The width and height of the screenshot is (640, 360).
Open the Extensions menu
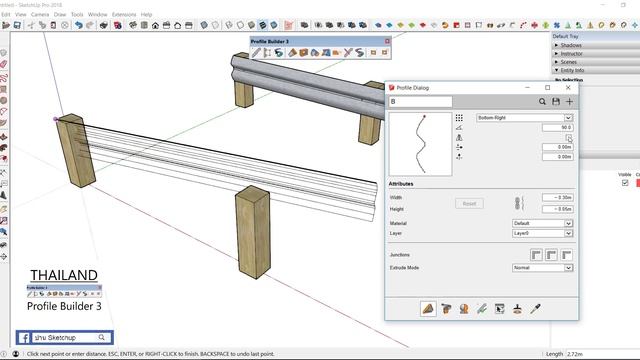click(x=124, y=15)
